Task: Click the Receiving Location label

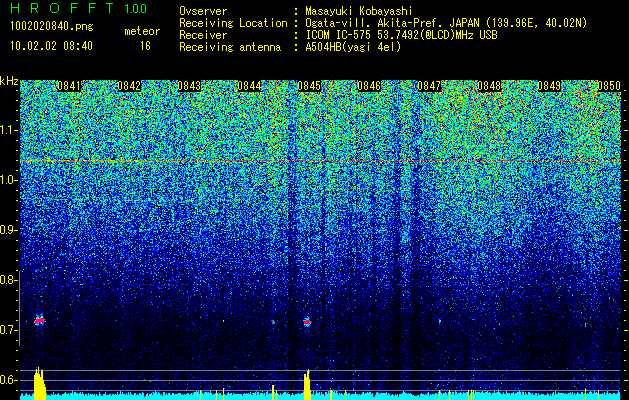Action: pyautogui.click(x=233, y=23)
